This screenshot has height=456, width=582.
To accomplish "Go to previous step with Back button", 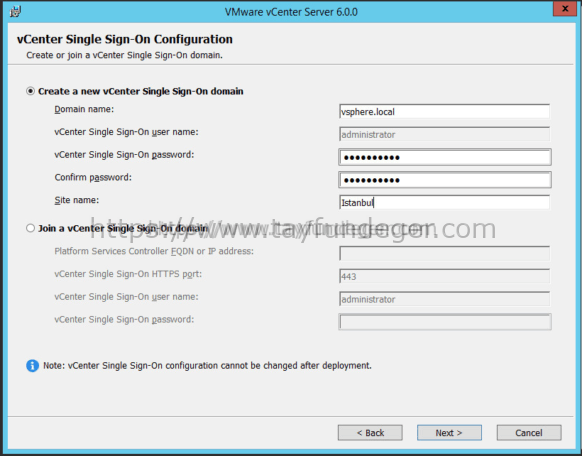I will click(x=370, y=433).
